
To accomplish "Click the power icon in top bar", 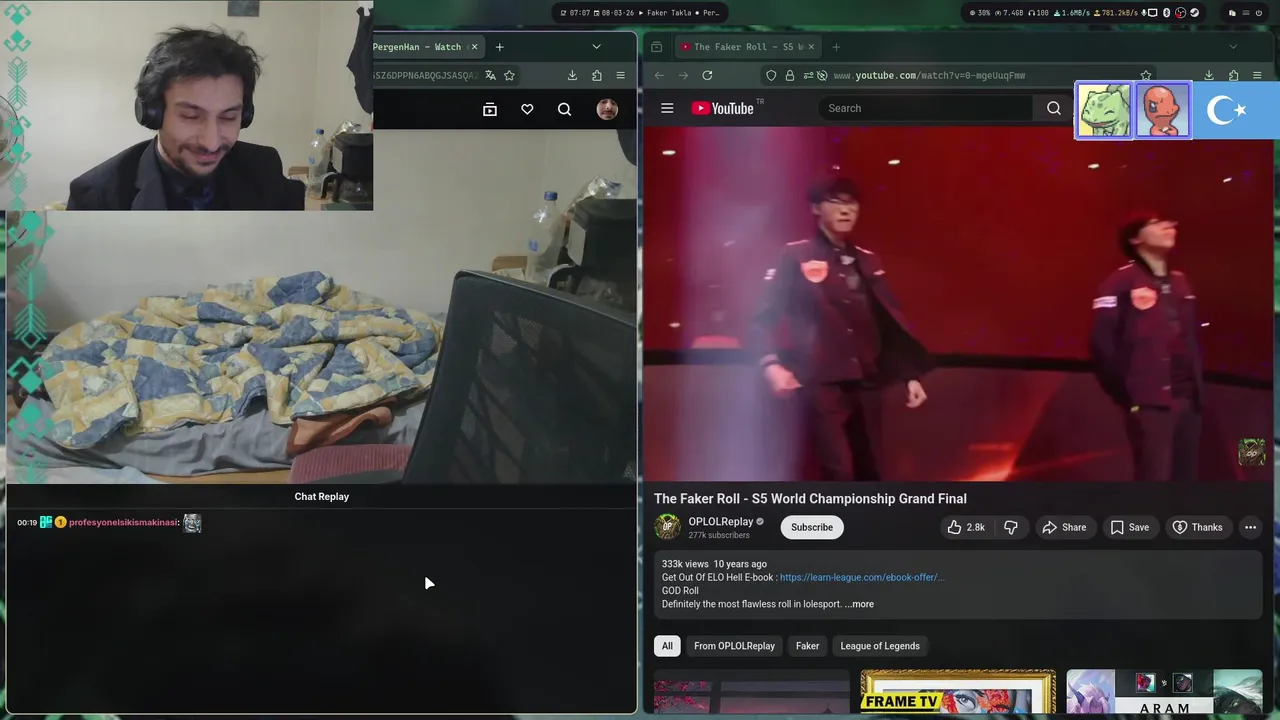I will pos(1259,13).
